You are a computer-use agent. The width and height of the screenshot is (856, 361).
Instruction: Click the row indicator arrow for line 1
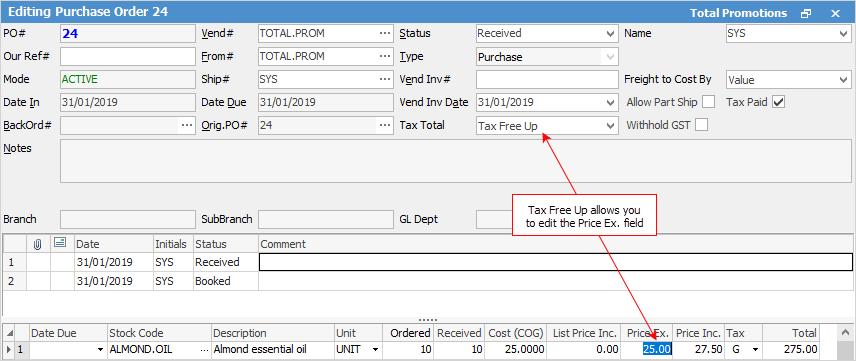(8, 350)
